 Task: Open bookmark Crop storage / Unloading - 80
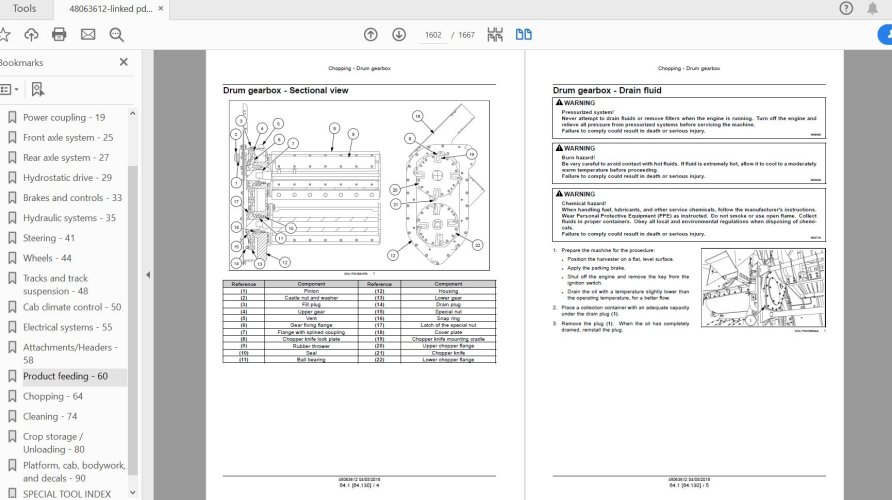click(x=53, y=443)
